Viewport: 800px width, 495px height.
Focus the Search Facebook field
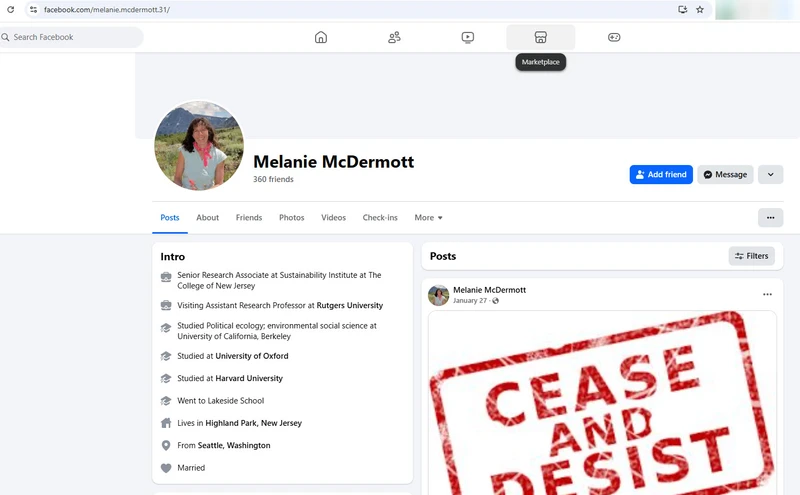pos(71,37)
